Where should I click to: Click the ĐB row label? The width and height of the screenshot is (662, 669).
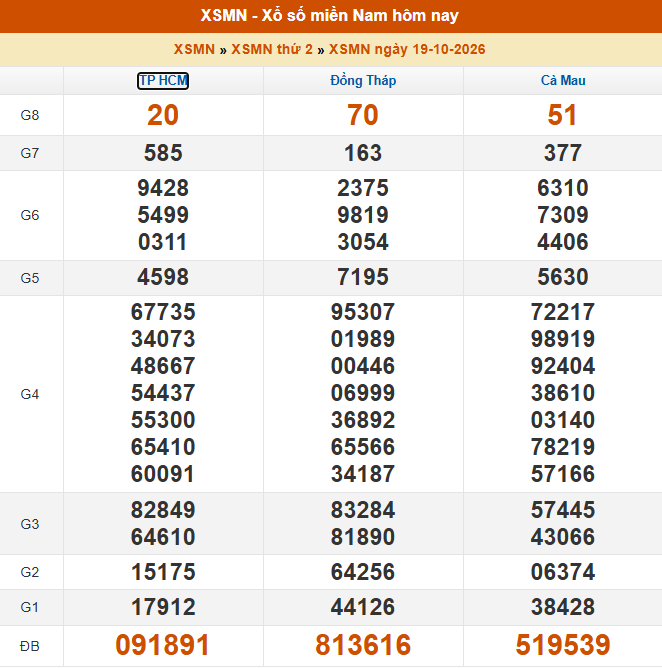click(x=30, y=646)
